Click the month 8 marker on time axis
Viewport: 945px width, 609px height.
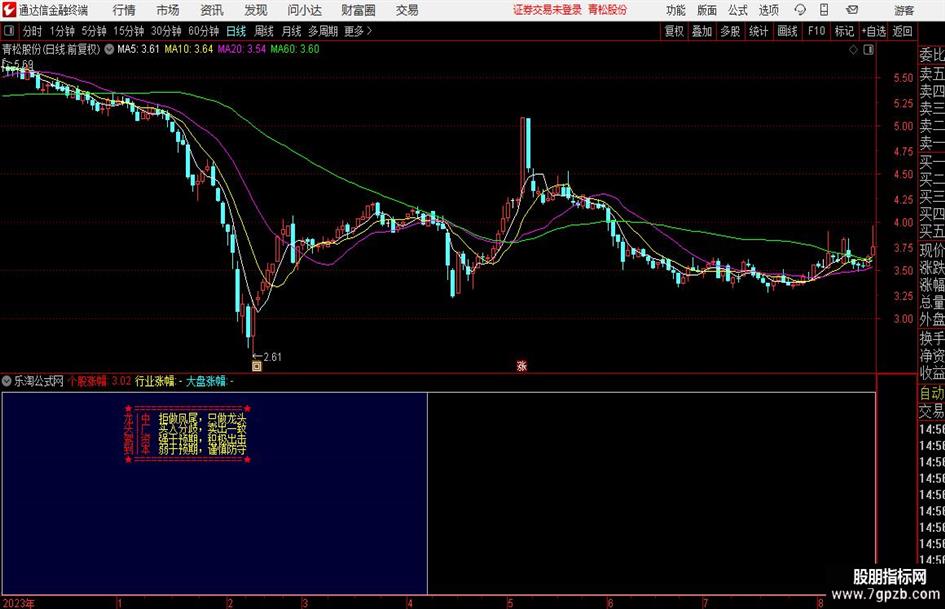coord(820,603)
